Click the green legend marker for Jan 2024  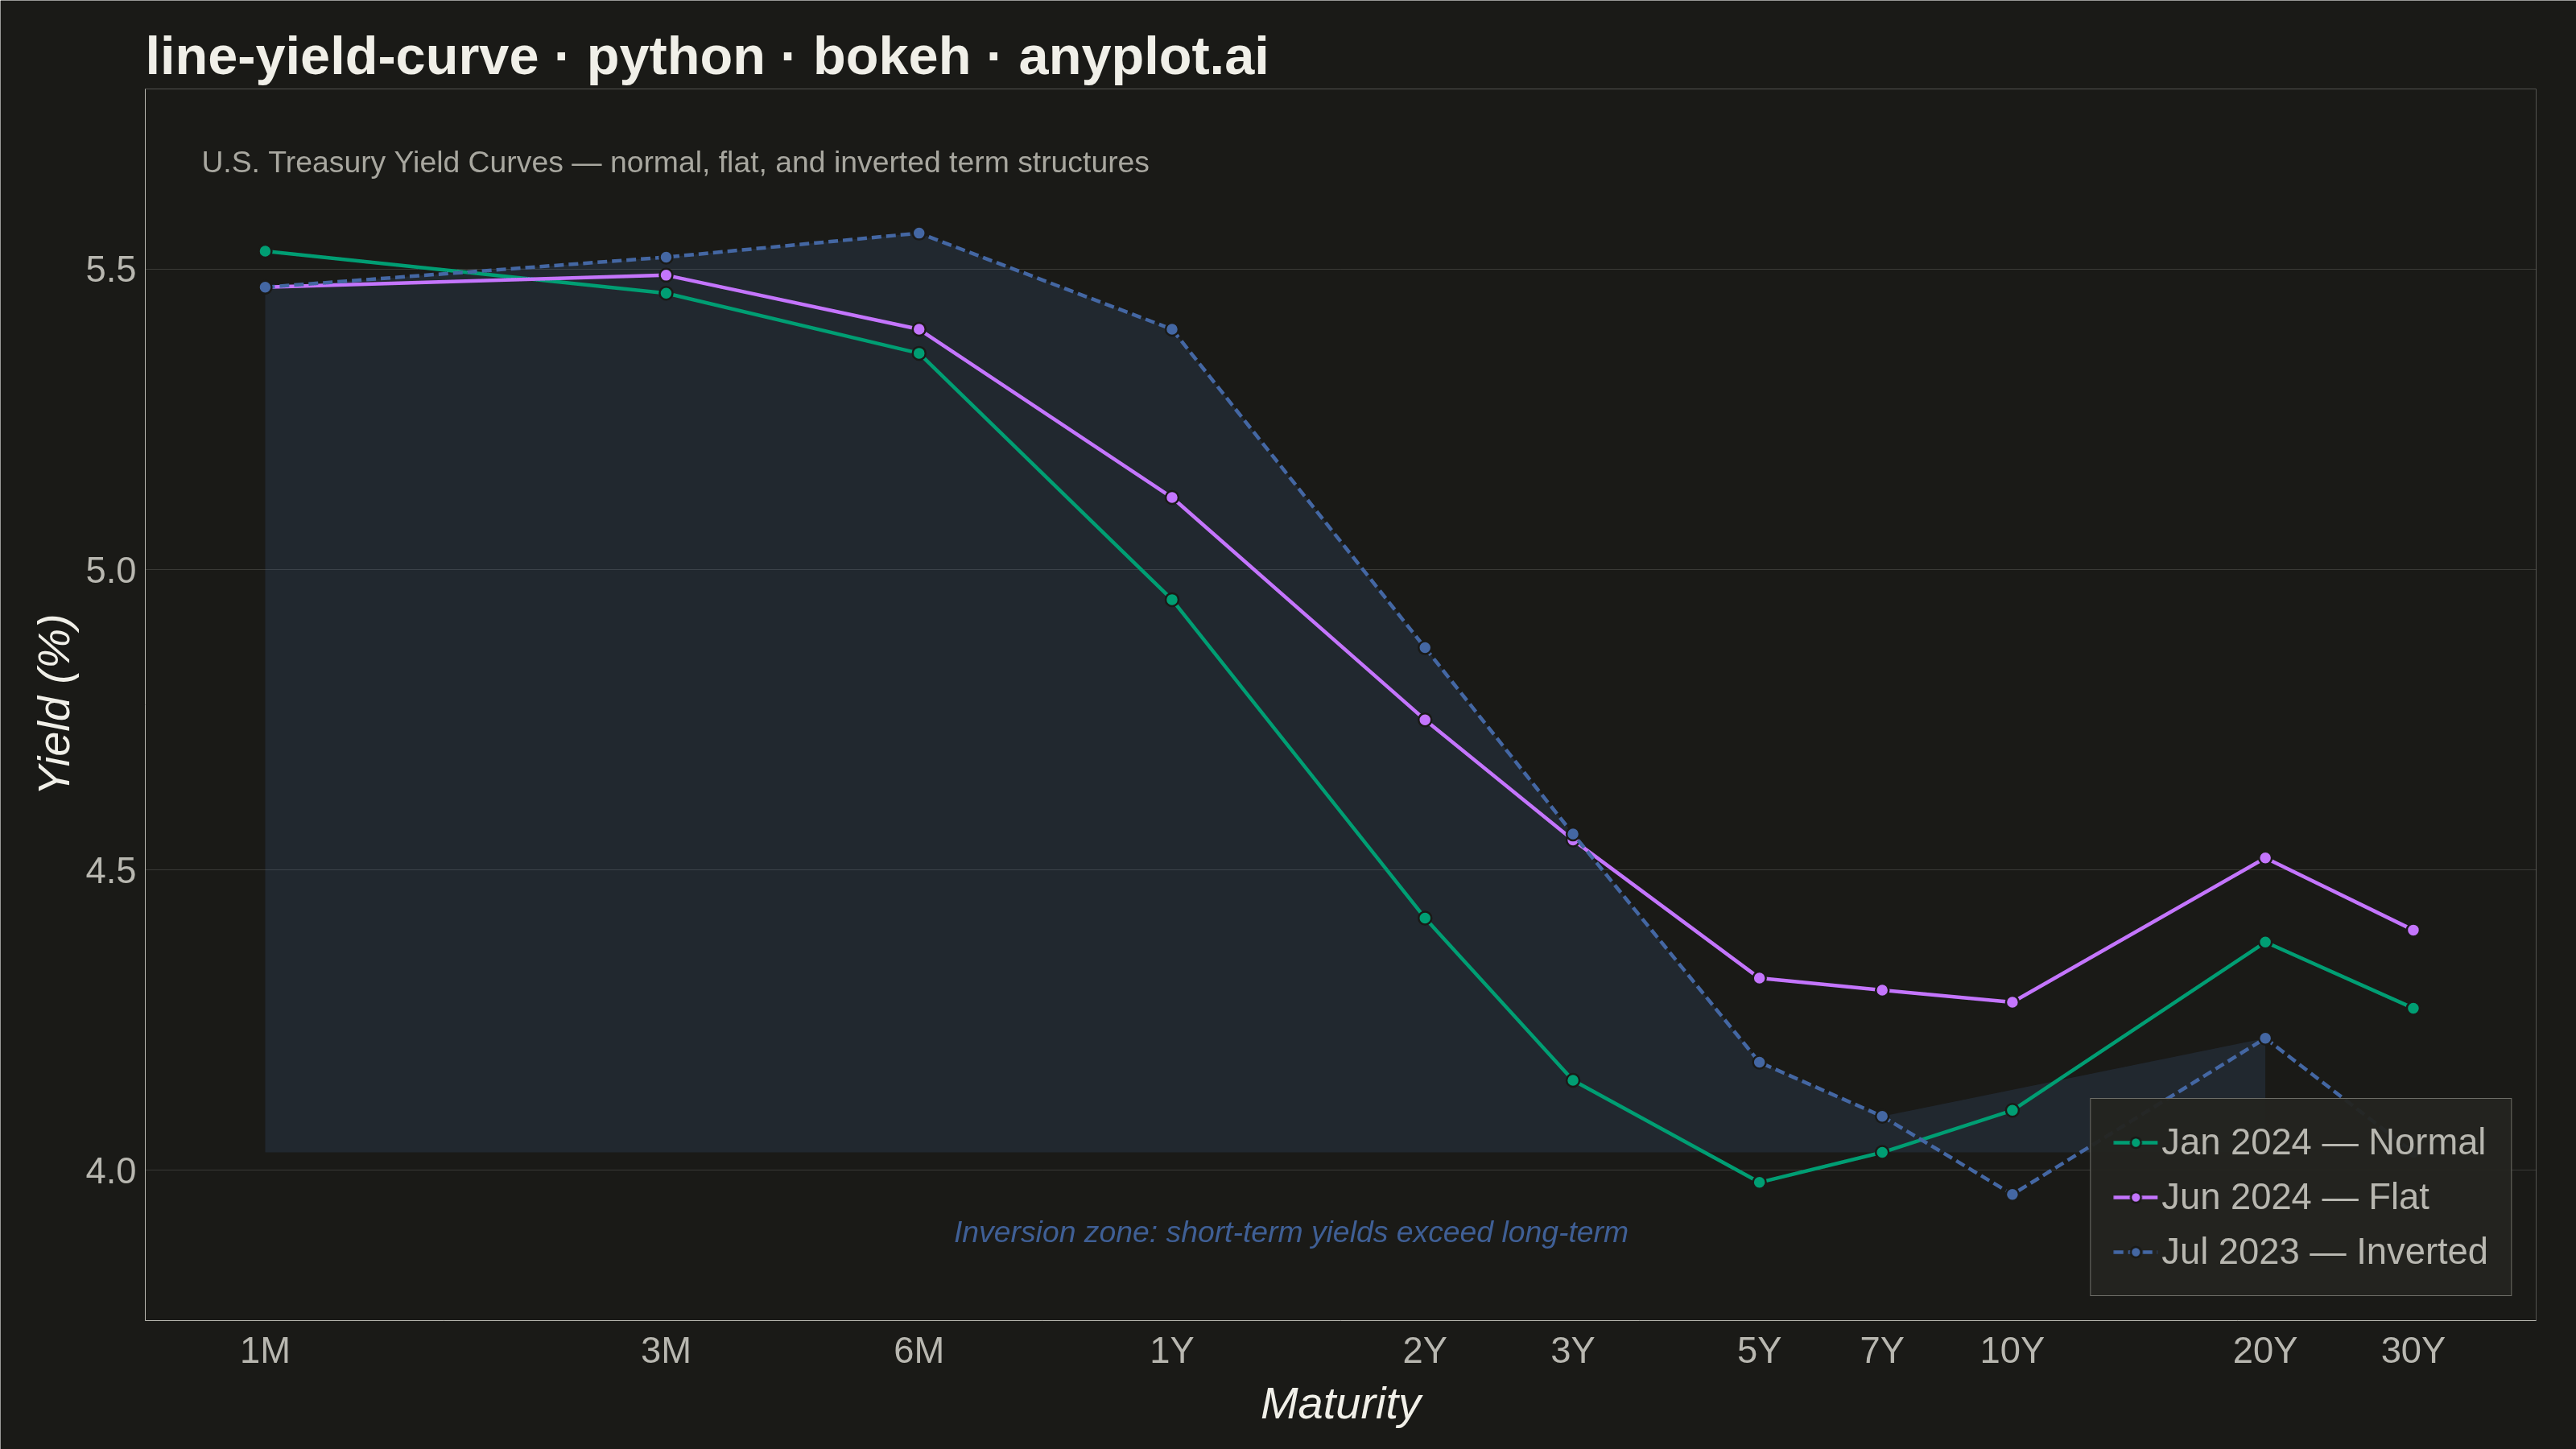(x=2135, y=1143)
